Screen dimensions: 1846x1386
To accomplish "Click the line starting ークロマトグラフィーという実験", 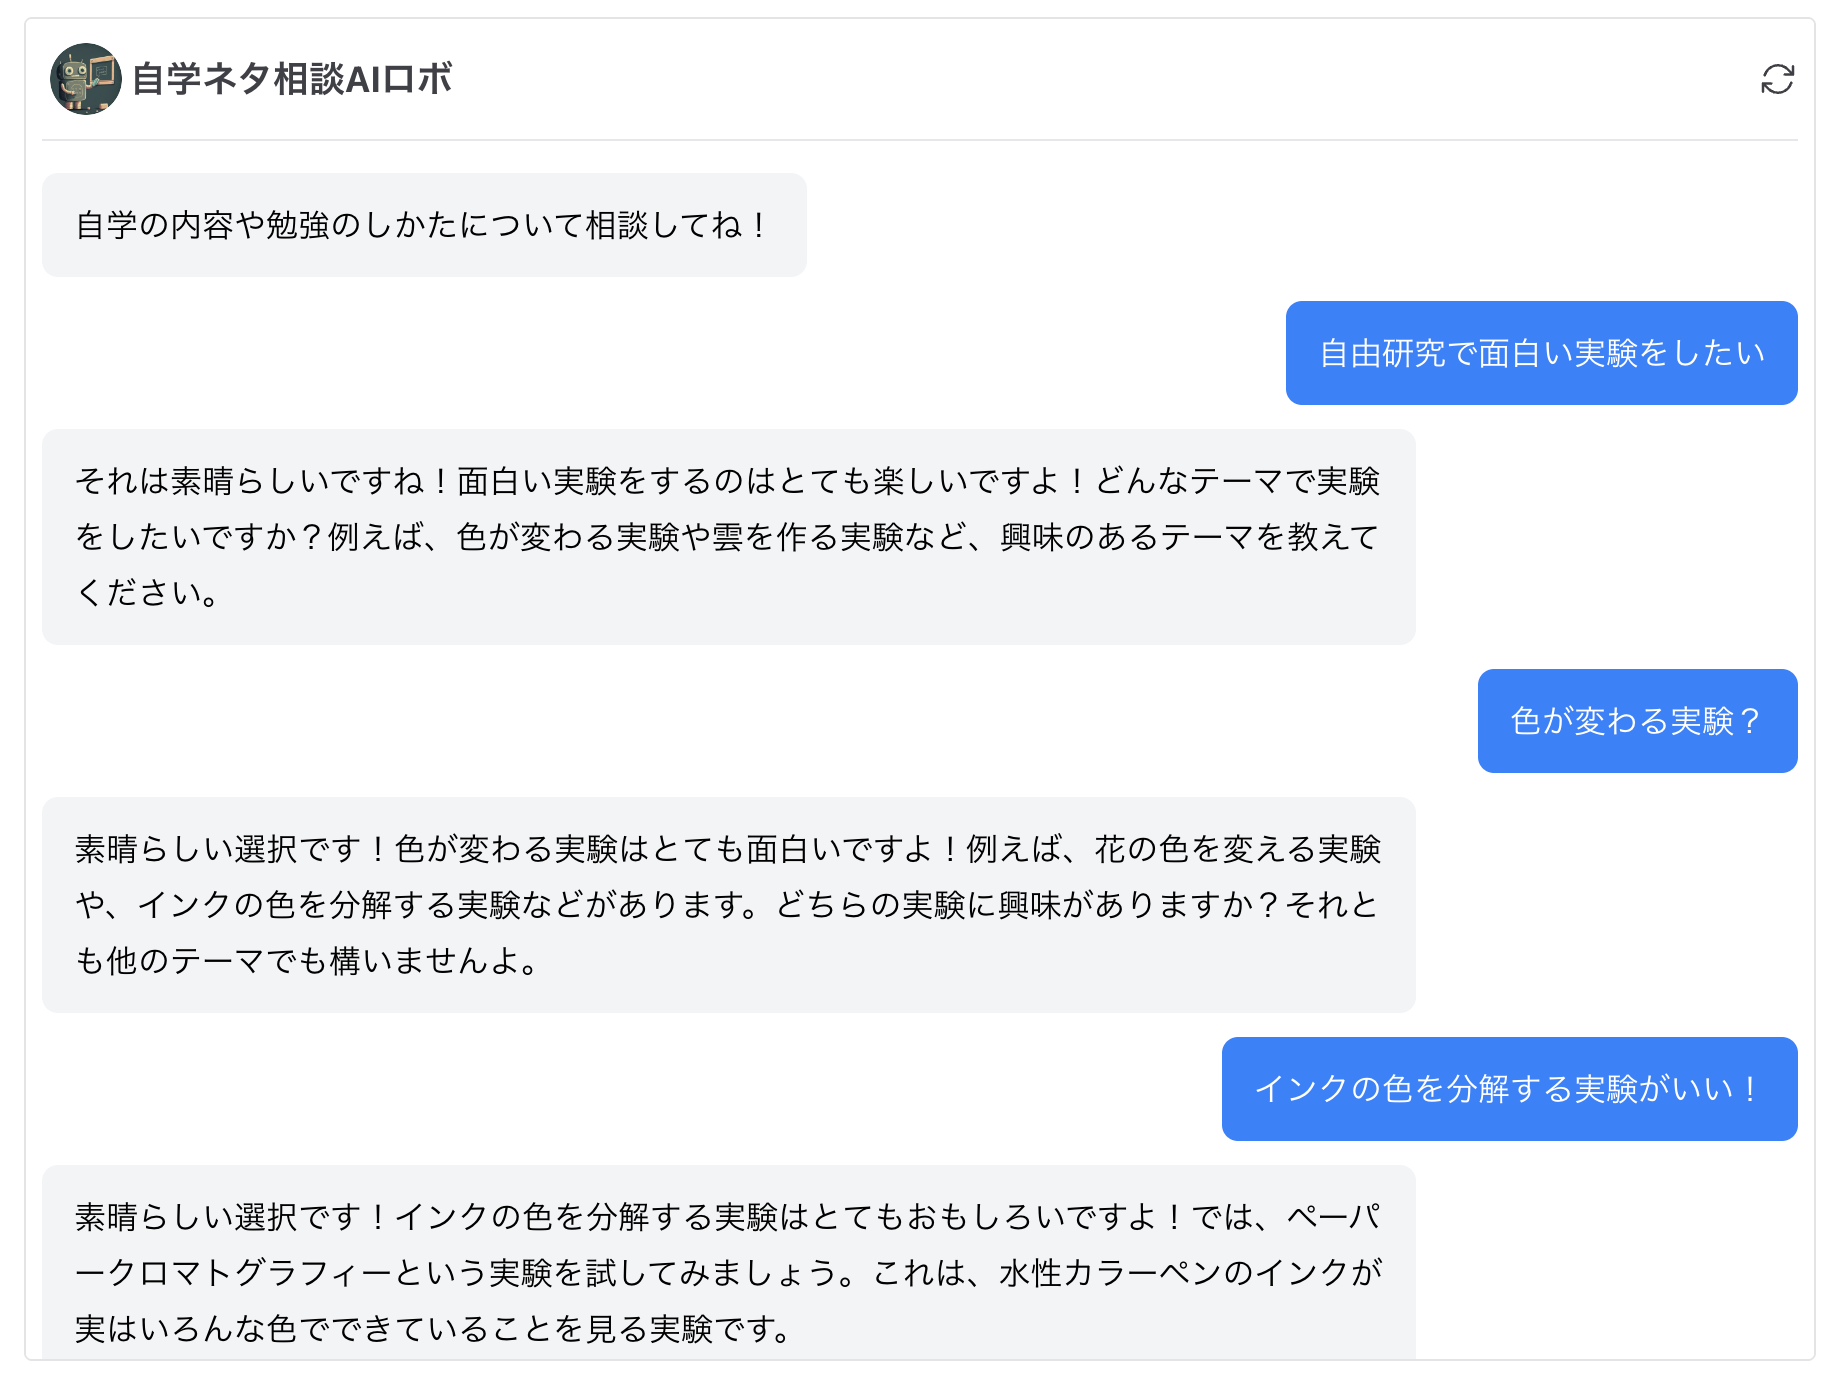I will coord(727,1273).
